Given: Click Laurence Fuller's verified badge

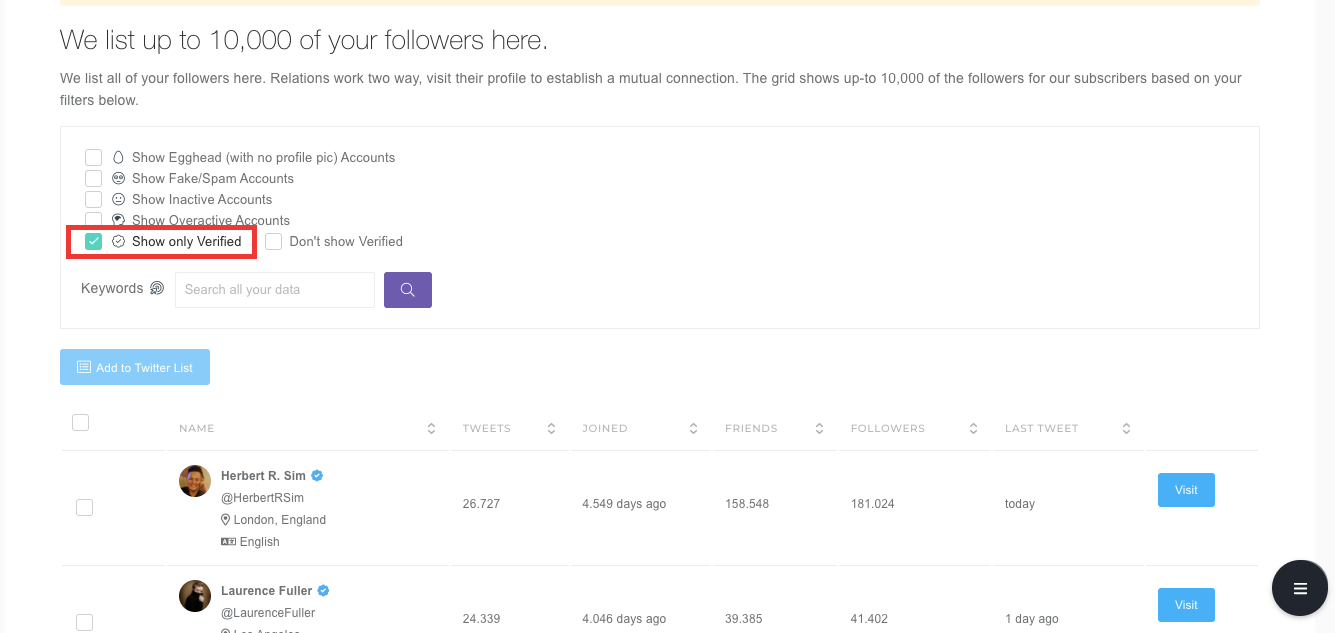Looking at the screenshot, I should click(x=324, y=591).
